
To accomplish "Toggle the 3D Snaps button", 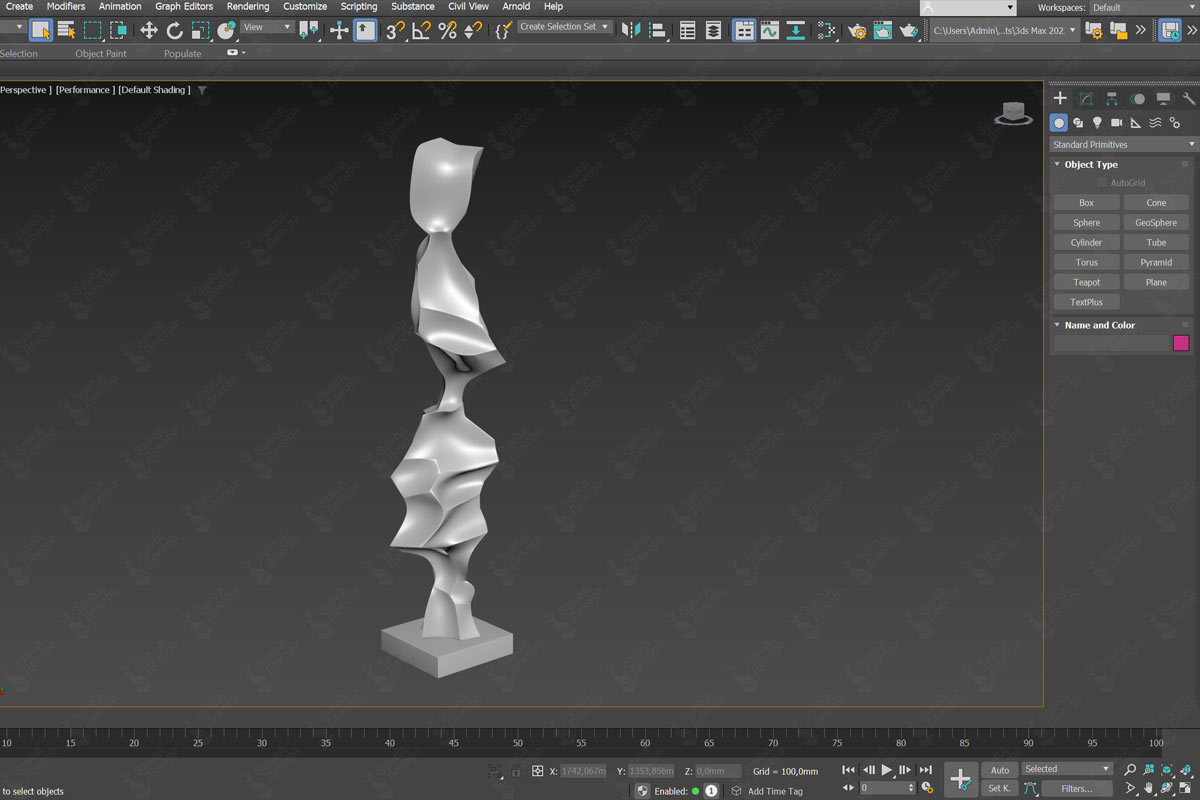I will point(395,30).
